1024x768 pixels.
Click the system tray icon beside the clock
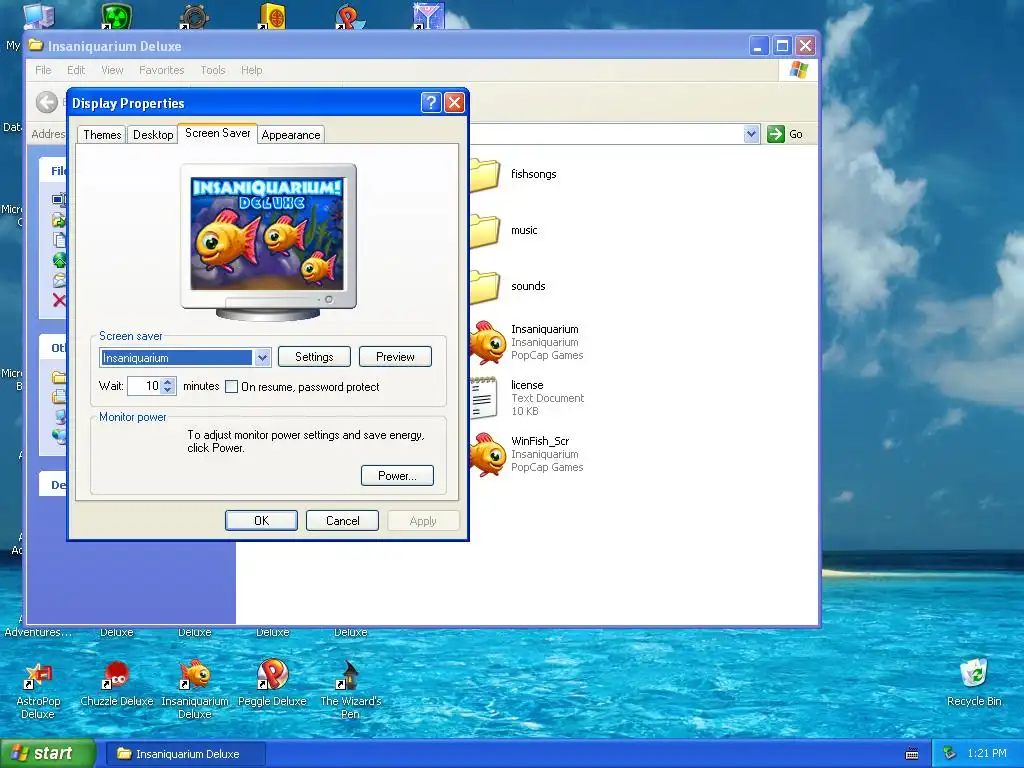click(950, 753)
